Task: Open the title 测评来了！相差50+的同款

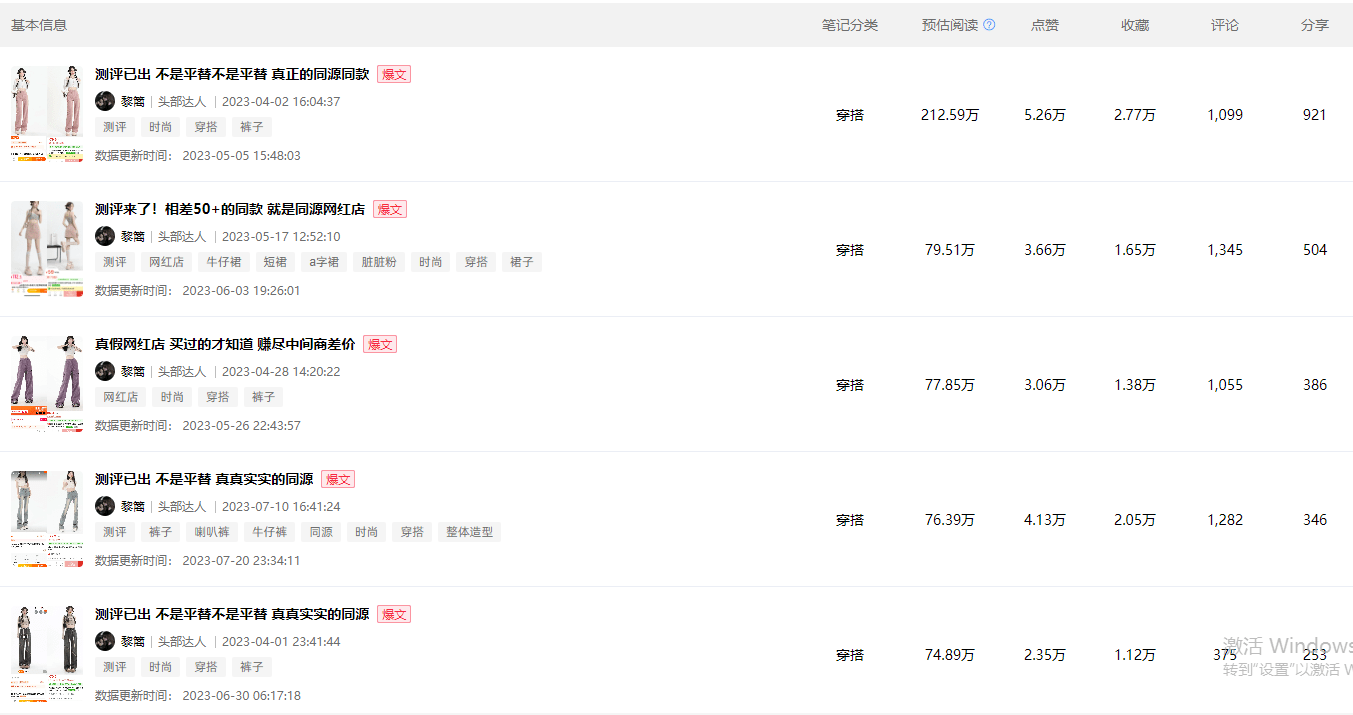Action: click(230, 209)
